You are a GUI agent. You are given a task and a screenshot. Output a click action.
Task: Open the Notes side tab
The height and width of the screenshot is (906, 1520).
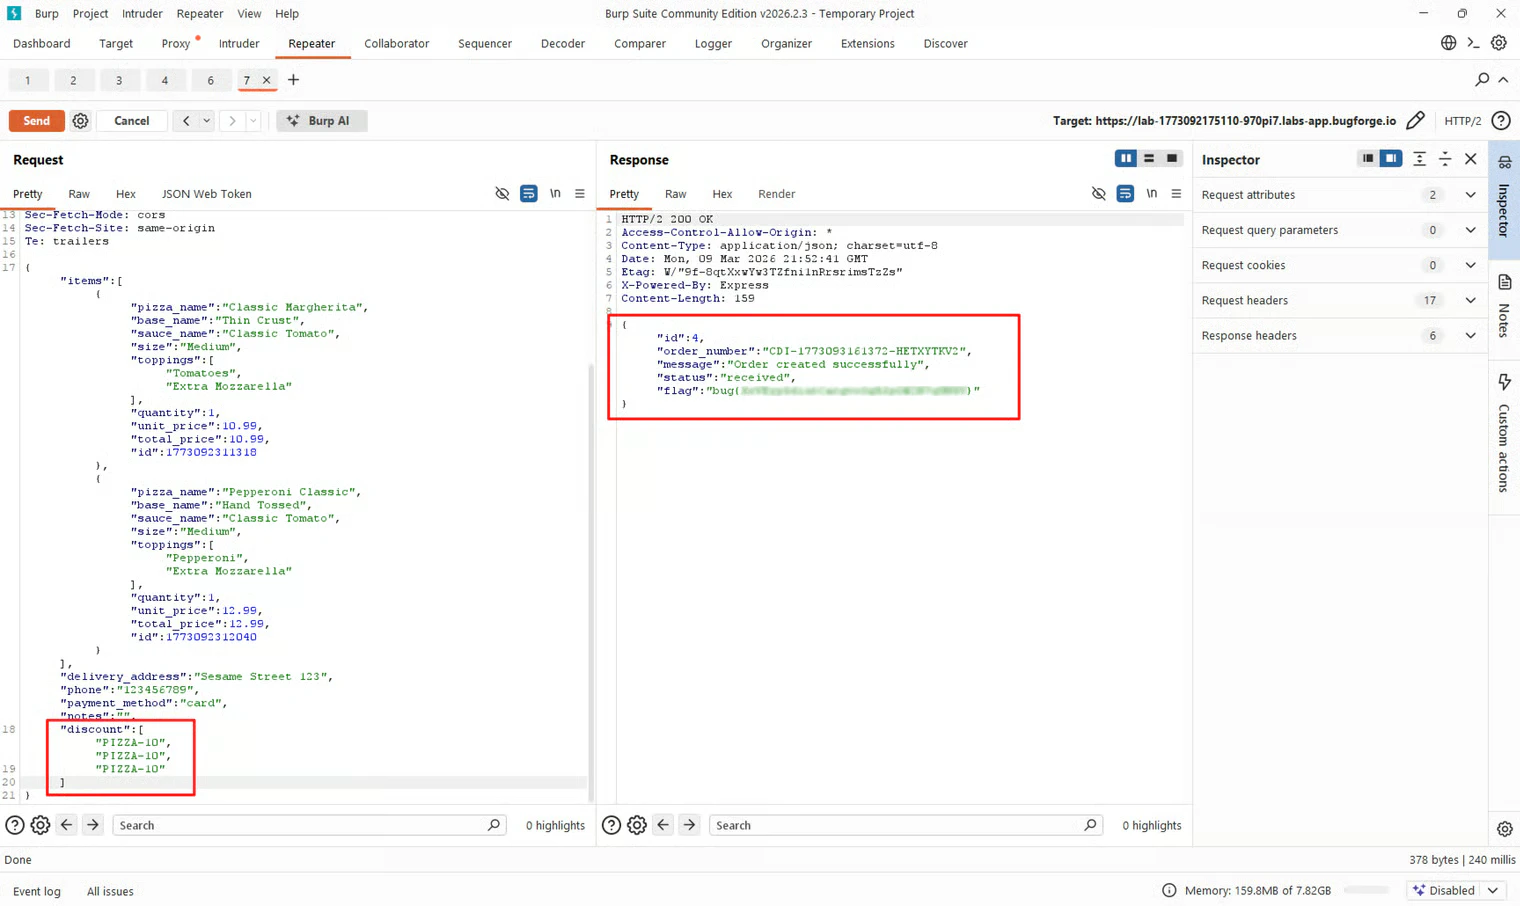point(1504,309)
